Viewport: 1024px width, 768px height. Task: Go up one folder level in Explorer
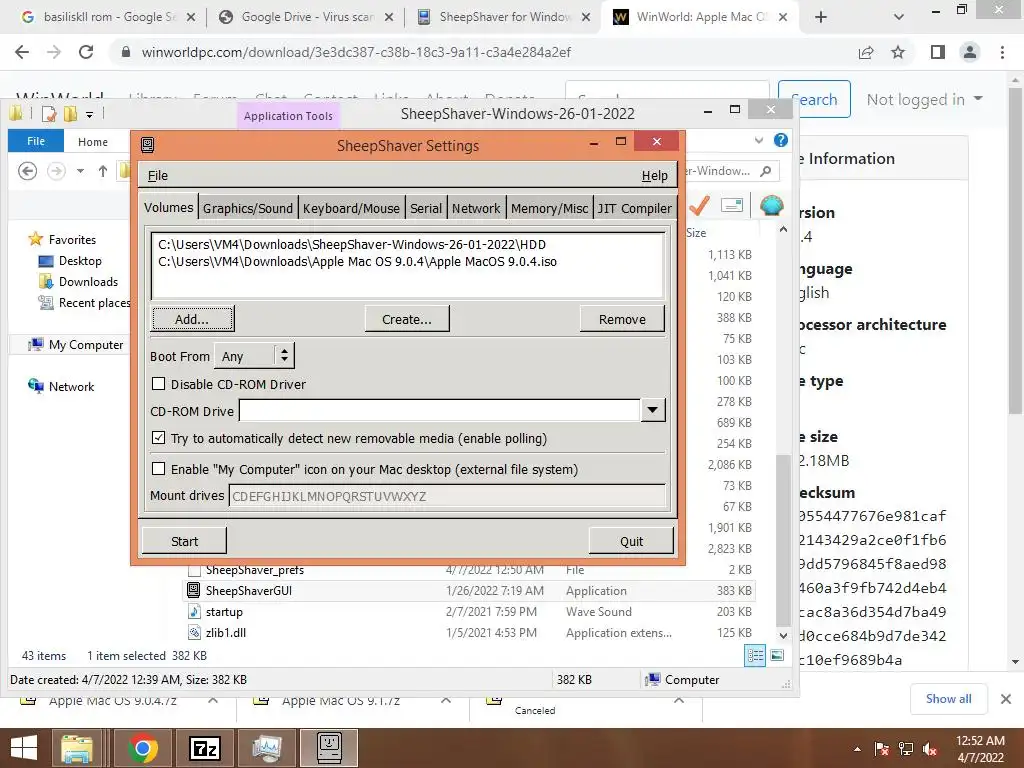103,171
